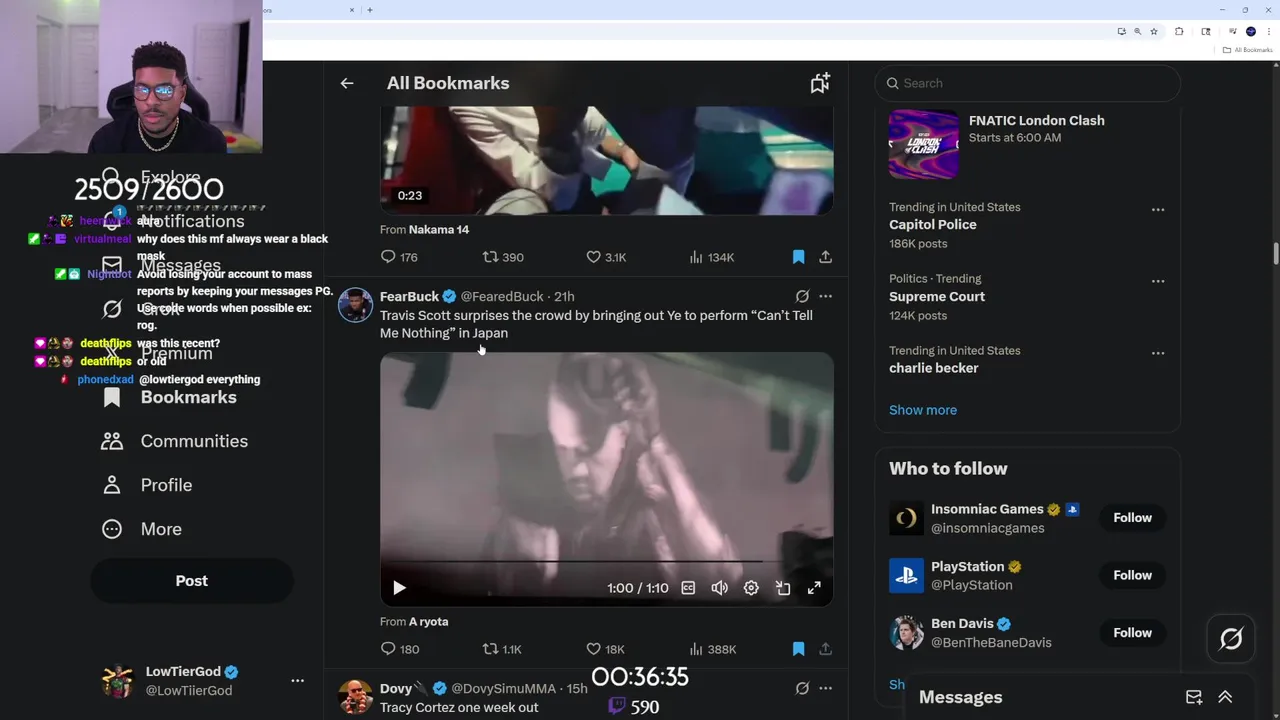Image resolution: width=1280 pixels, height=720 pixels.
Task: Open Dovy profile avatar
Action: [355, 696]
